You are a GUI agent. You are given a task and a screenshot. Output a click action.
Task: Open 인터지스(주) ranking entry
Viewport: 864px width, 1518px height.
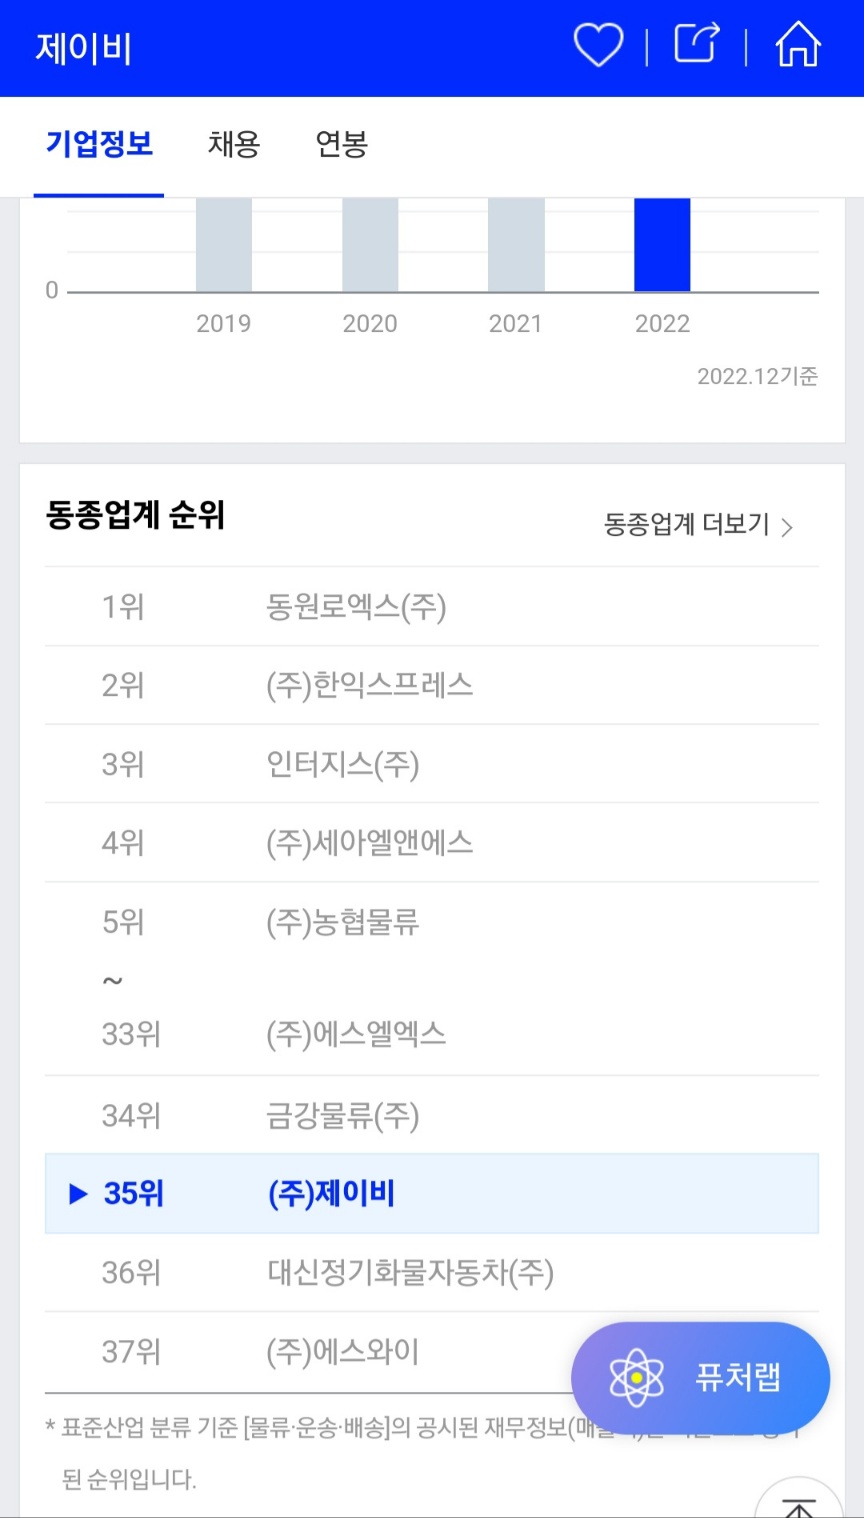[x=343, y=765]
